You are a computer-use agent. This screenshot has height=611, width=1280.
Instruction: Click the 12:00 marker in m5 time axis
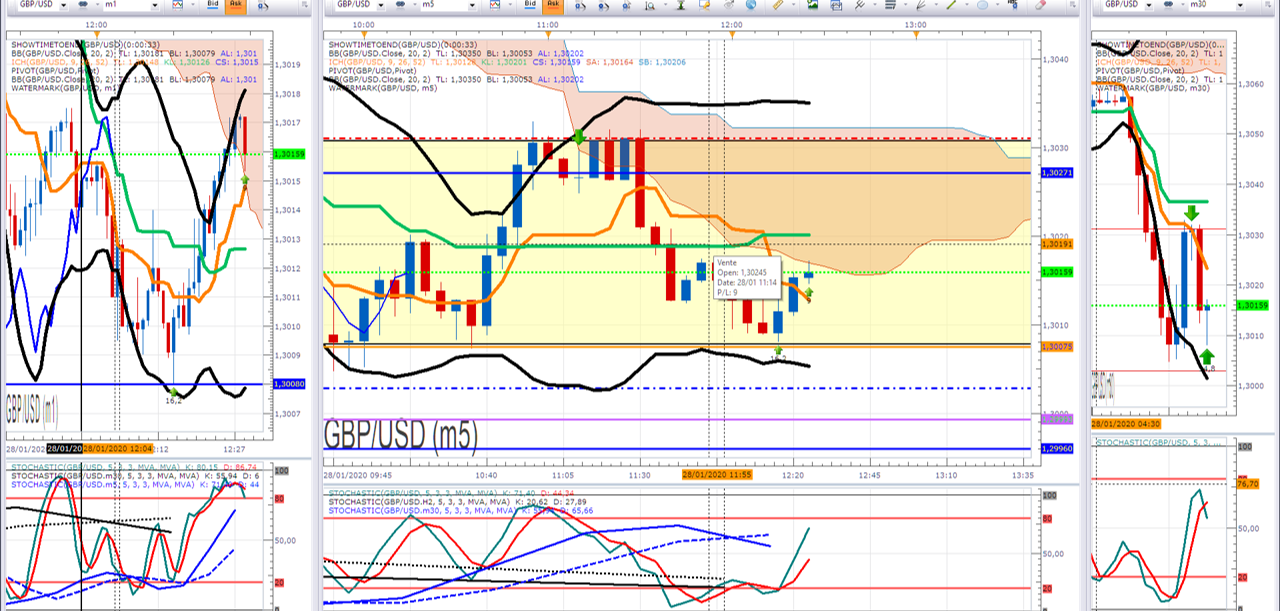pos(731,24)
